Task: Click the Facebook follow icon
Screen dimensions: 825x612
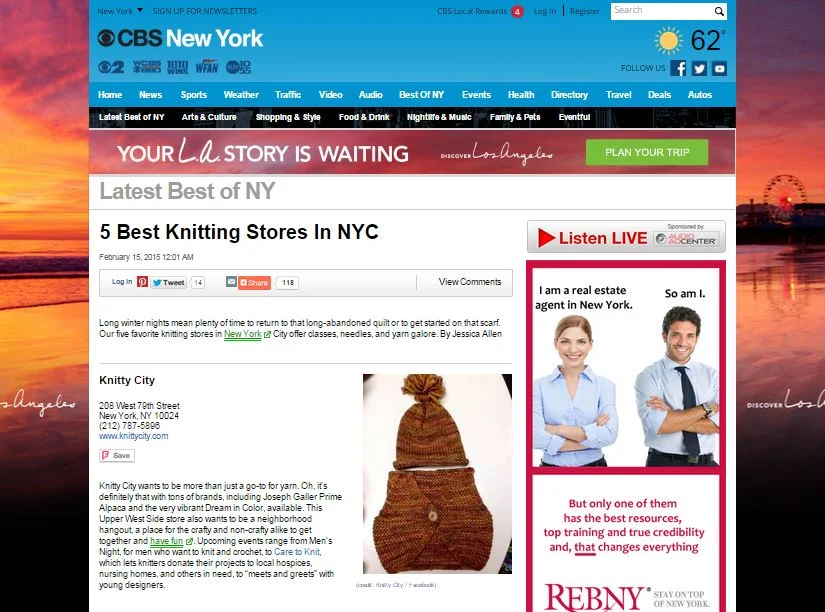Action: tap(678, 68)
